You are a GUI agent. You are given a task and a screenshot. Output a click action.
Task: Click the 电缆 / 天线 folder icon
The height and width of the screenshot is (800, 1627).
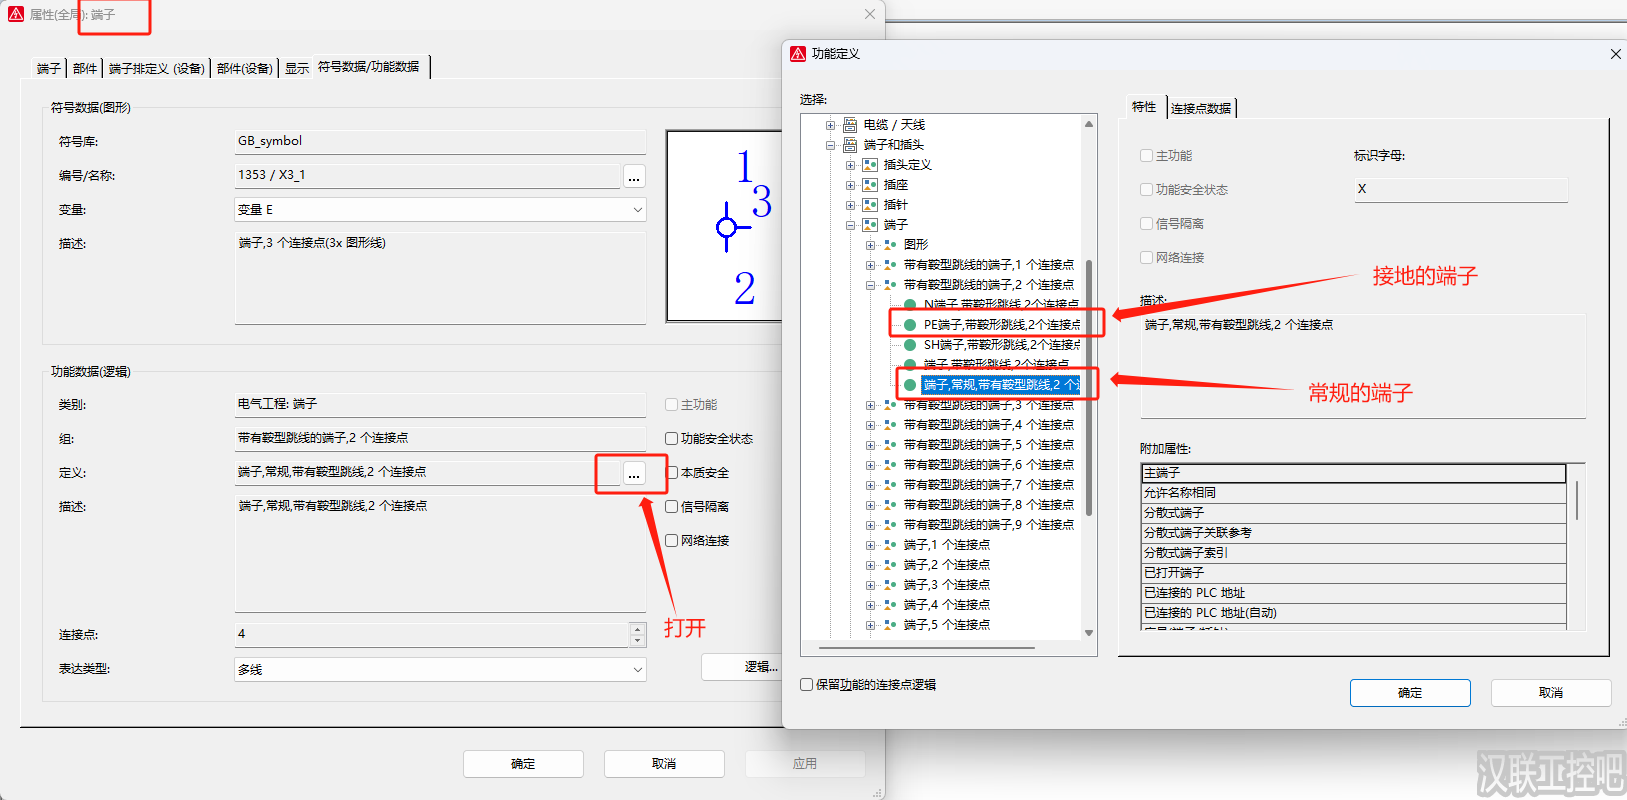(850, 125)
